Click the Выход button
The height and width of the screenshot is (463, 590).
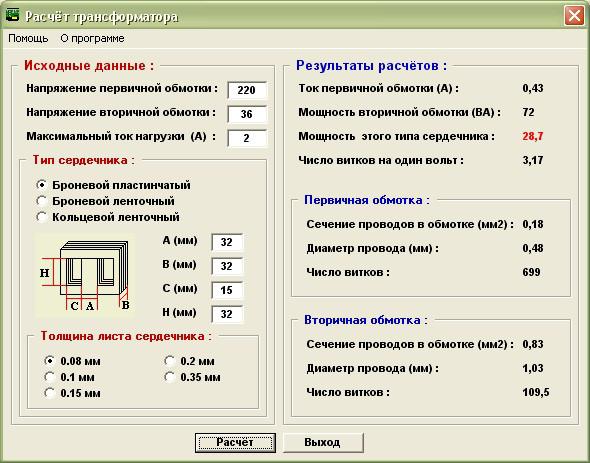pyautogui.click(x=323, y=443)
